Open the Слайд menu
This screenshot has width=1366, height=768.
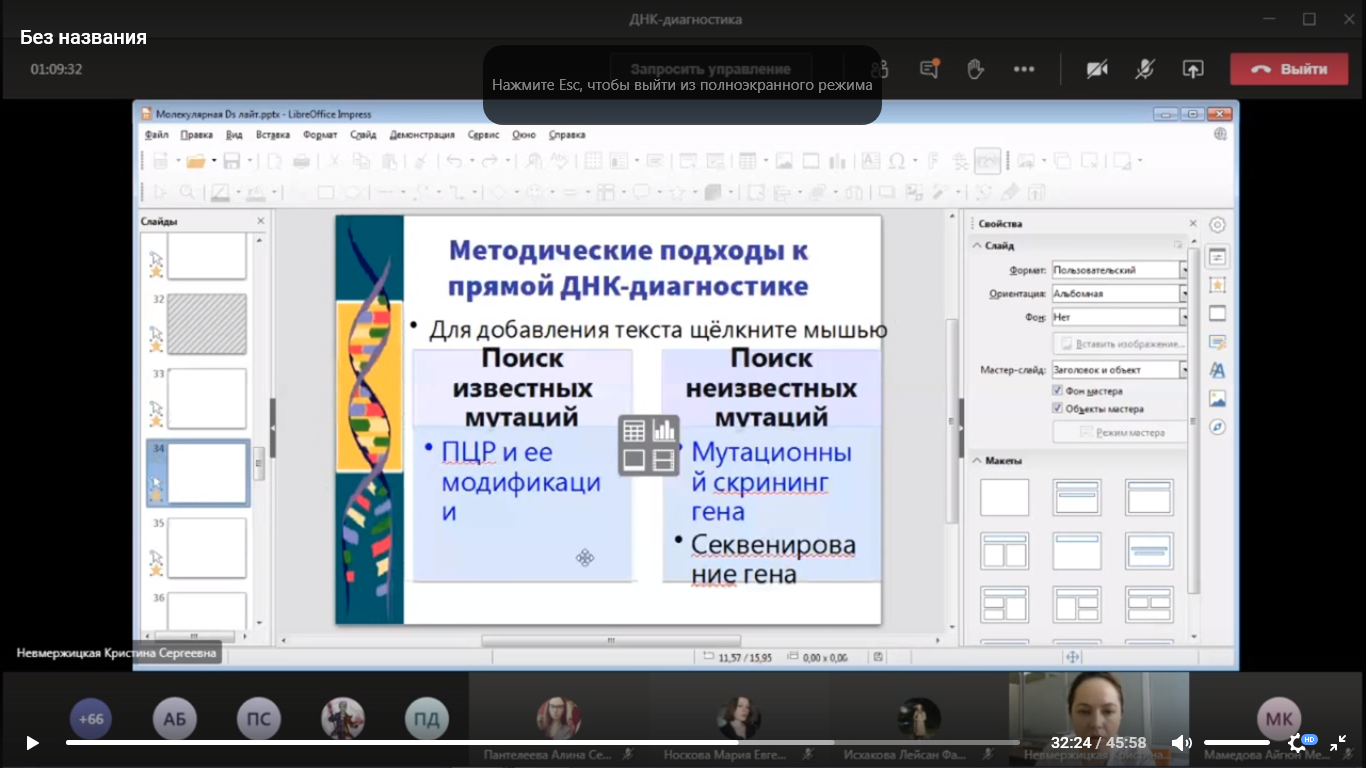(x=363, y=134)
